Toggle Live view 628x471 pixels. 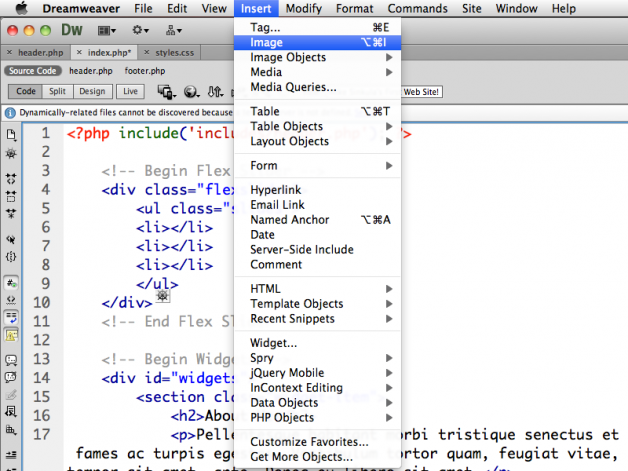point(130,91)
